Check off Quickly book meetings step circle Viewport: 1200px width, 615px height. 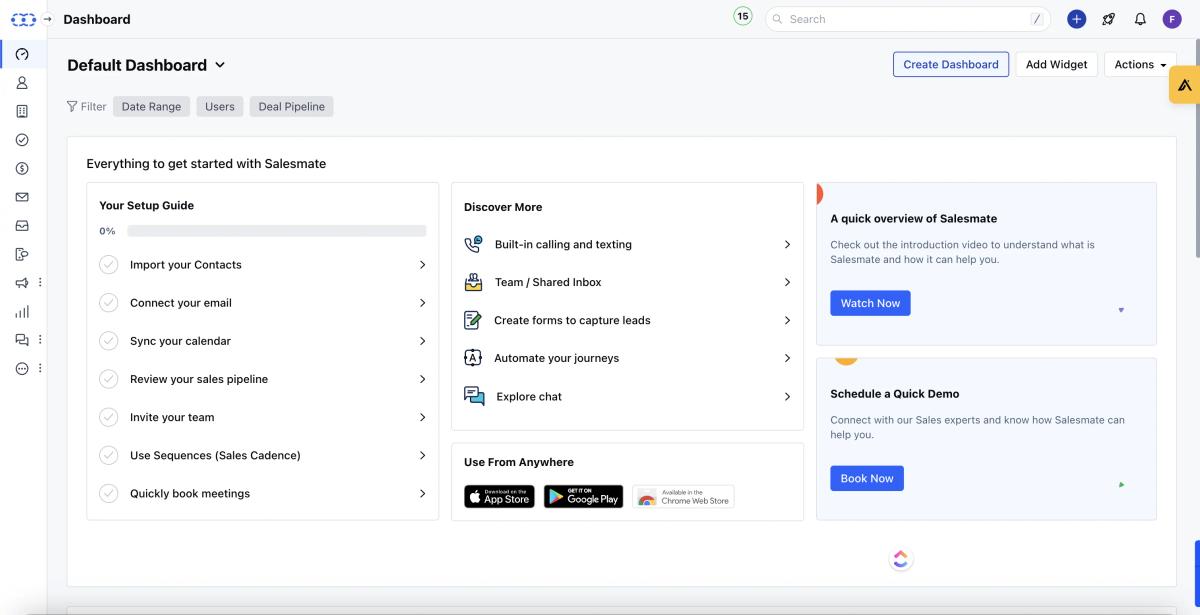[x=109, y=493]
